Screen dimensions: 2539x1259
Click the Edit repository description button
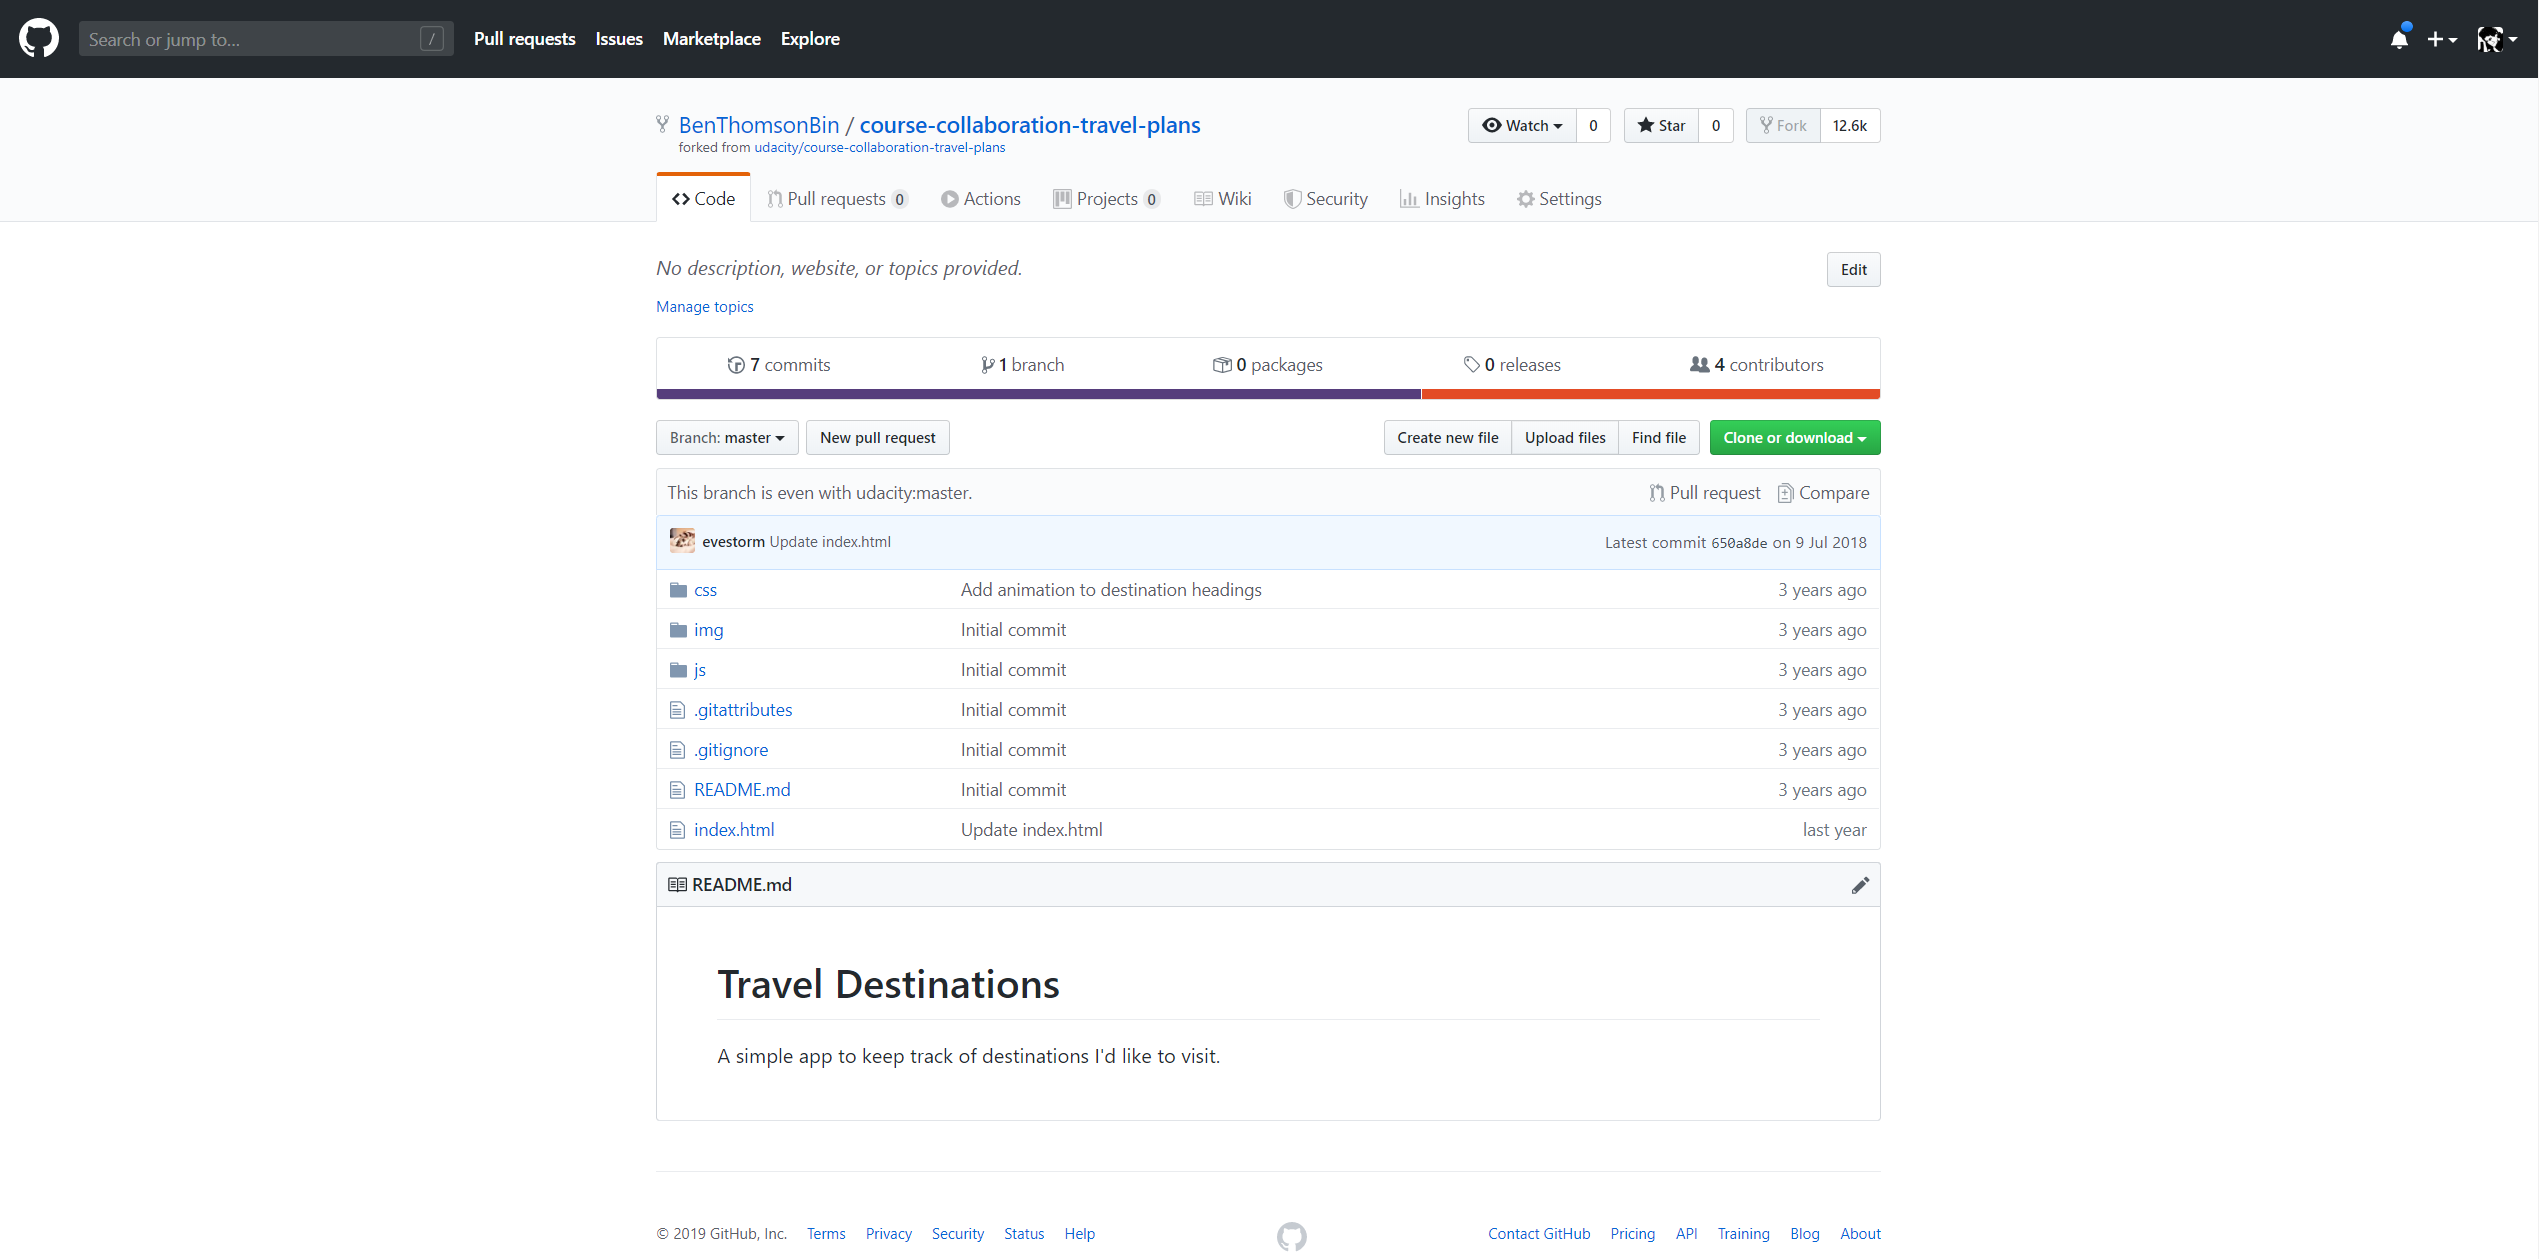[x=1852, y=269]
